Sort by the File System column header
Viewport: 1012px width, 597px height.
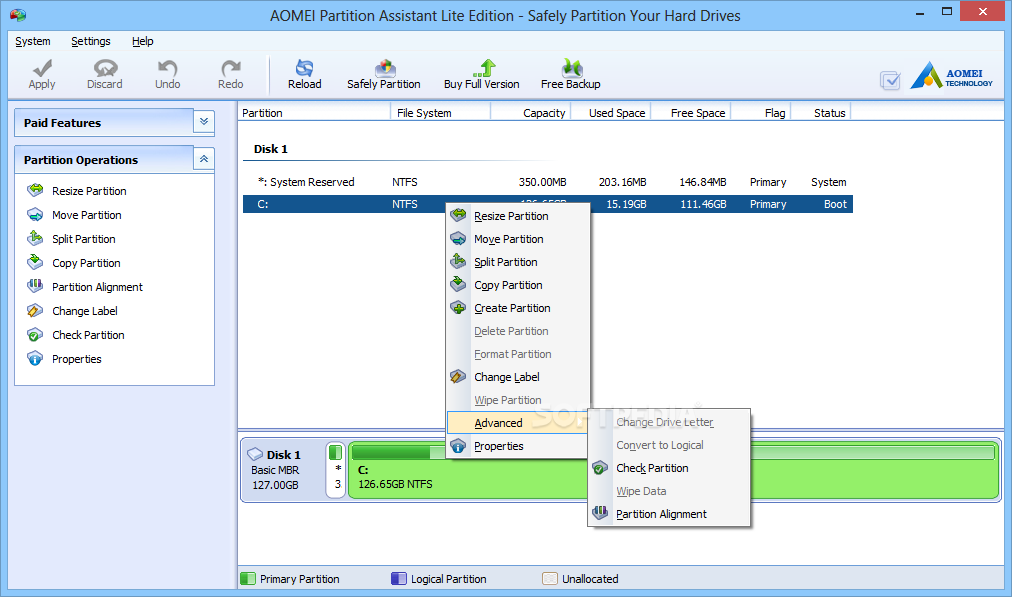tap(441, 113)
